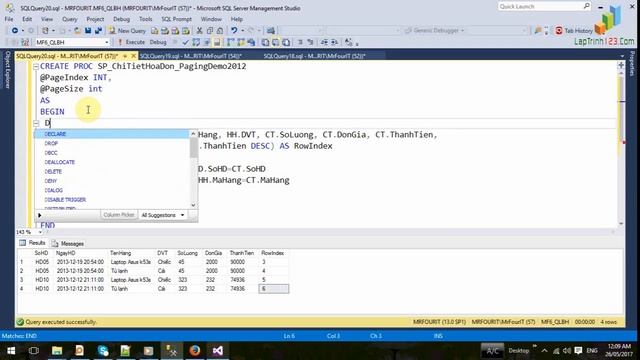Click the Windows Start button
Screen dimensions: 640x360
coord(11,351)
